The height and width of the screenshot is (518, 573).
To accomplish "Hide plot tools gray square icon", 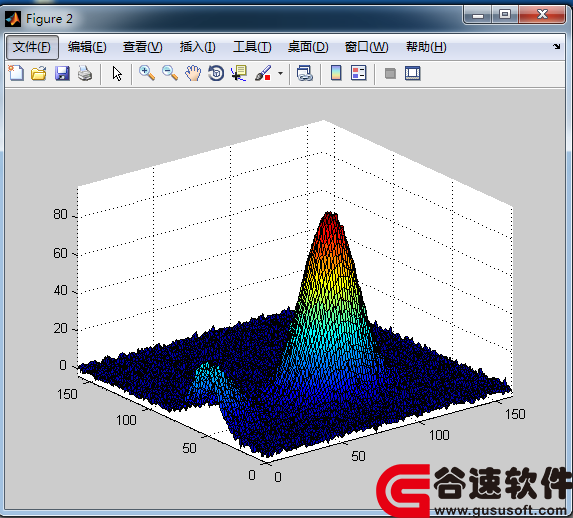I will pos(390,73).
